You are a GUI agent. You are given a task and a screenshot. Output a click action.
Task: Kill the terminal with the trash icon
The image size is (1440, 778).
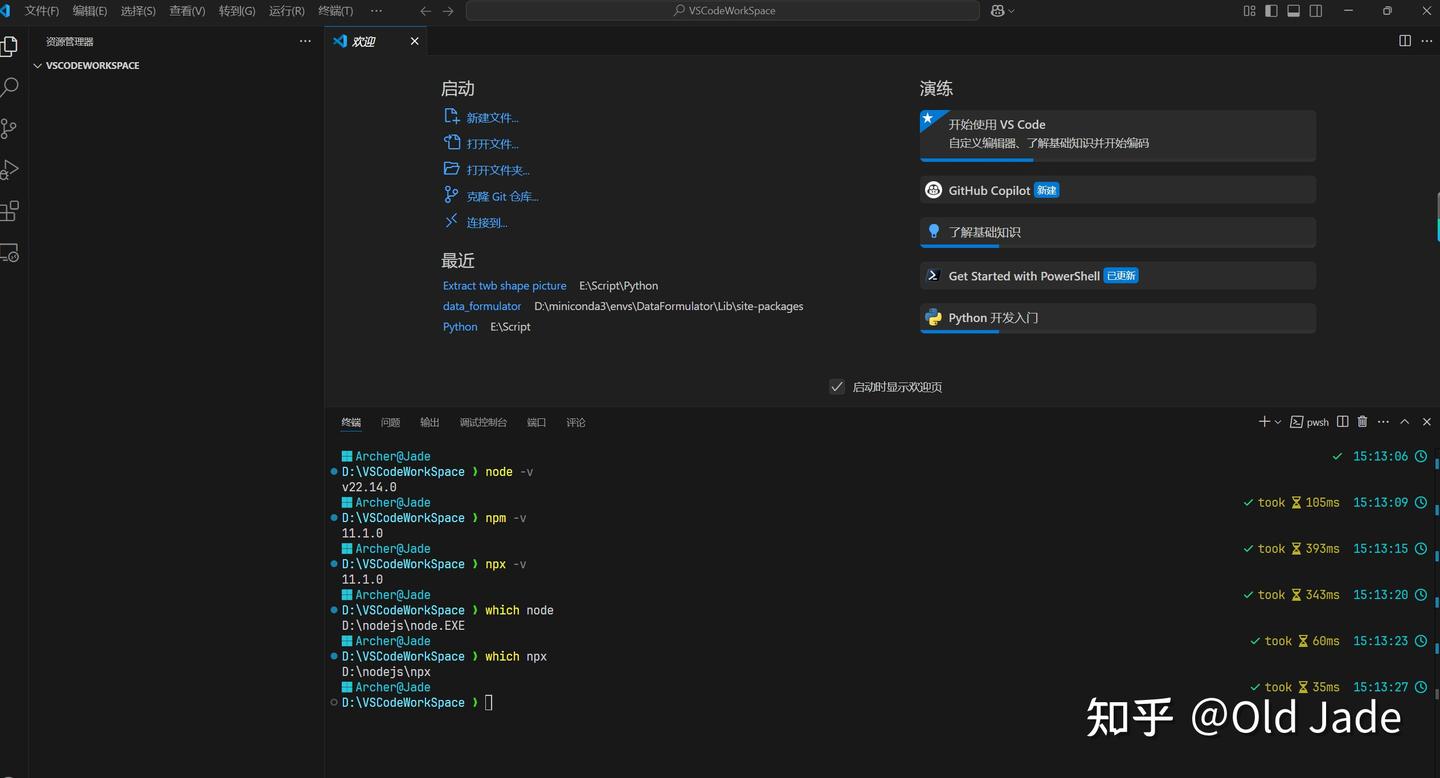pos(1362,421)
